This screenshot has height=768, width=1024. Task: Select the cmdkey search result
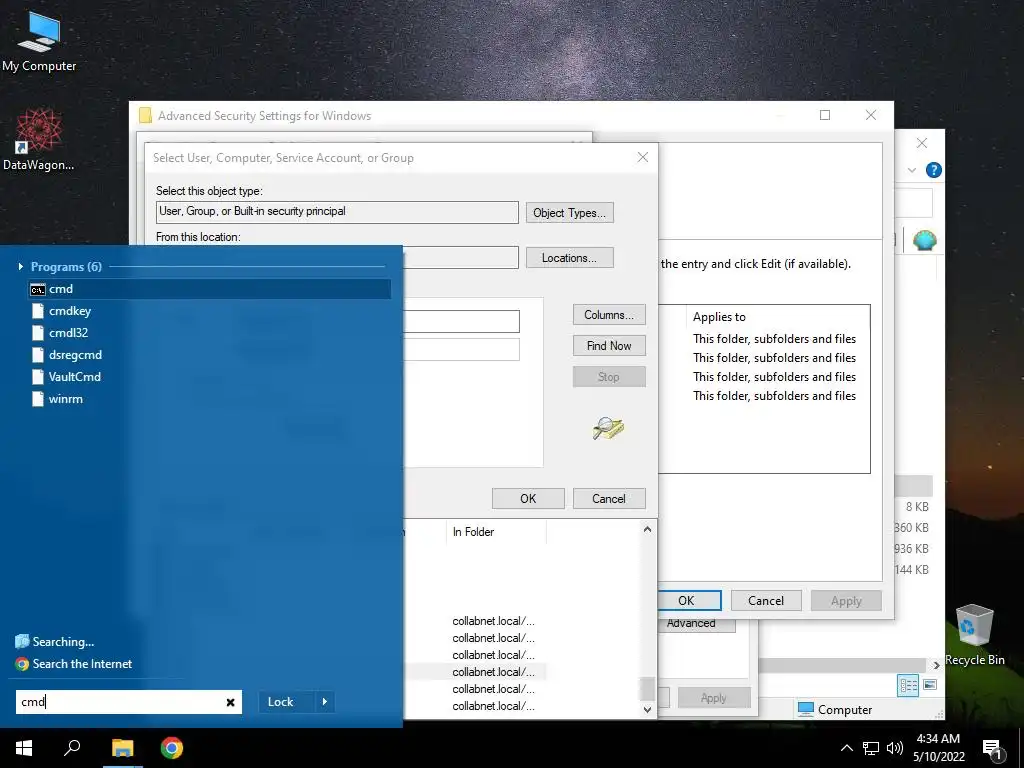[x=70, y=311]
